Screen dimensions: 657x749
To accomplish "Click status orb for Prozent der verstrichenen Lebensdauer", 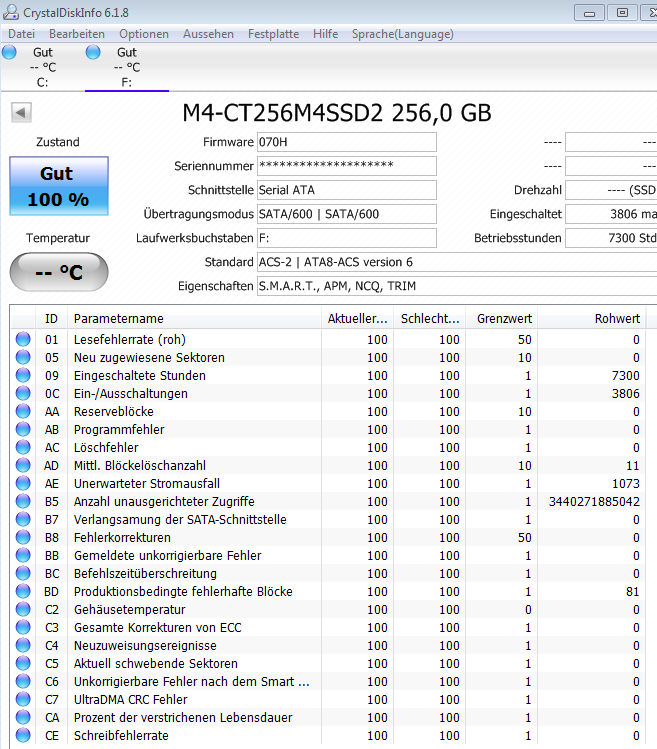I will pos(23,717).
